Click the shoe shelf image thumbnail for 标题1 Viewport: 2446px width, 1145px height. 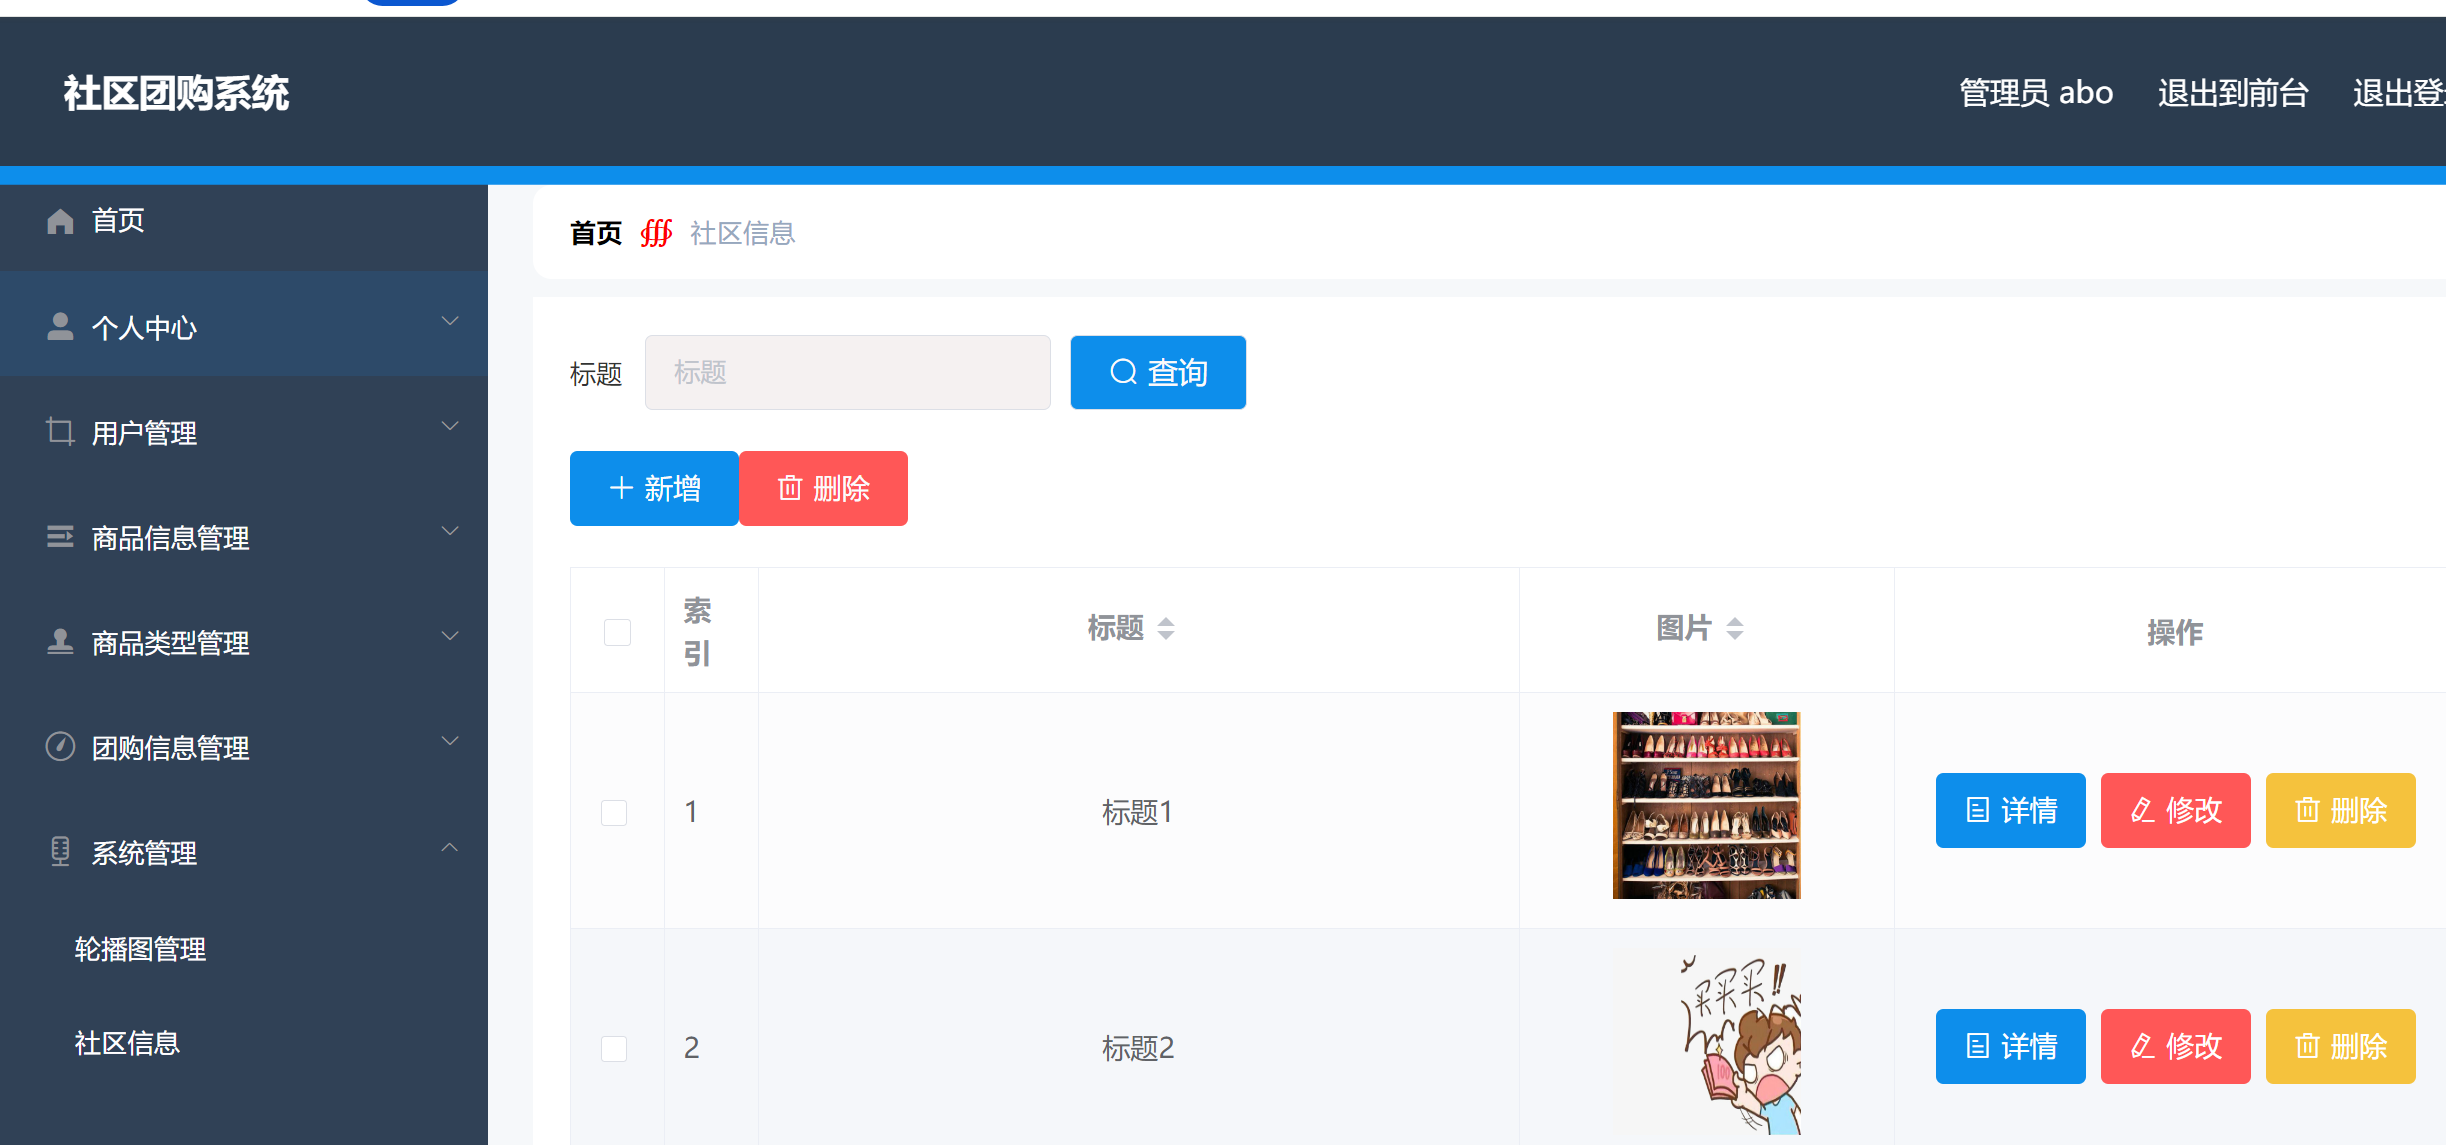1706,806
